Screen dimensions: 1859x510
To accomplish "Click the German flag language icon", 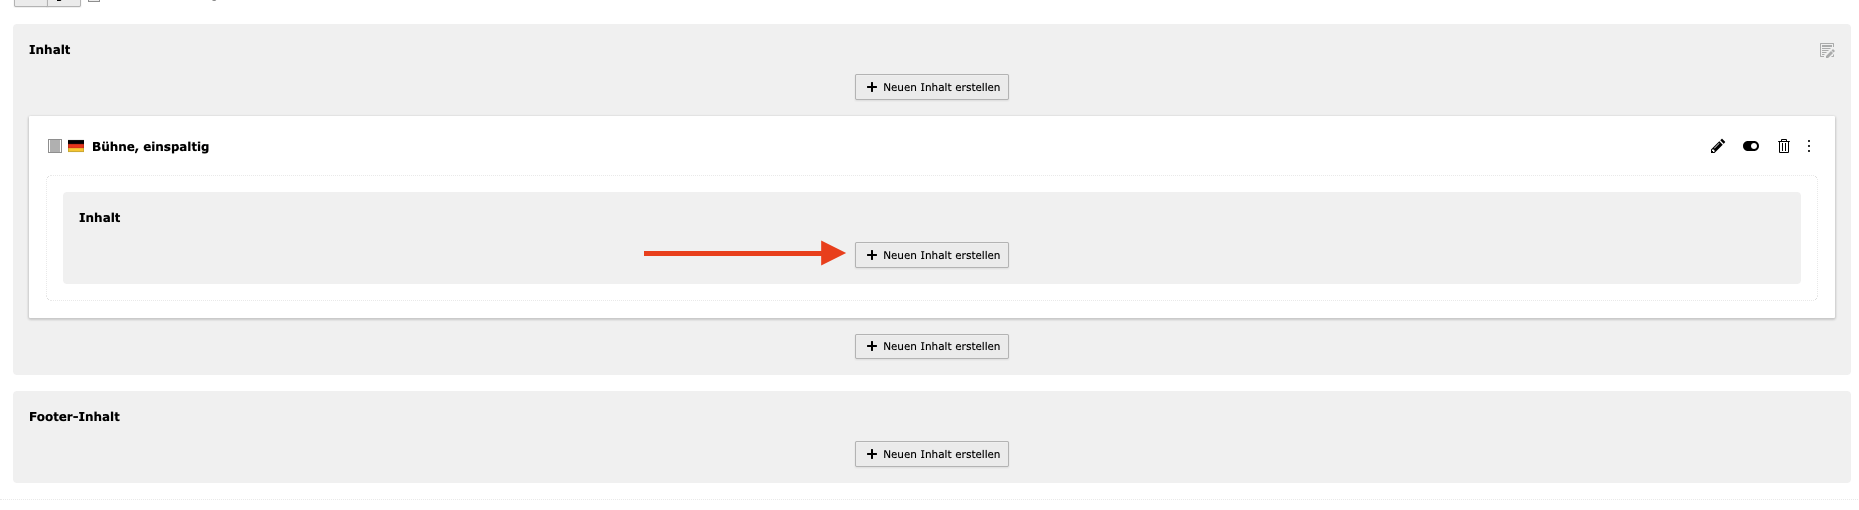I will click(x=76, y=146).
